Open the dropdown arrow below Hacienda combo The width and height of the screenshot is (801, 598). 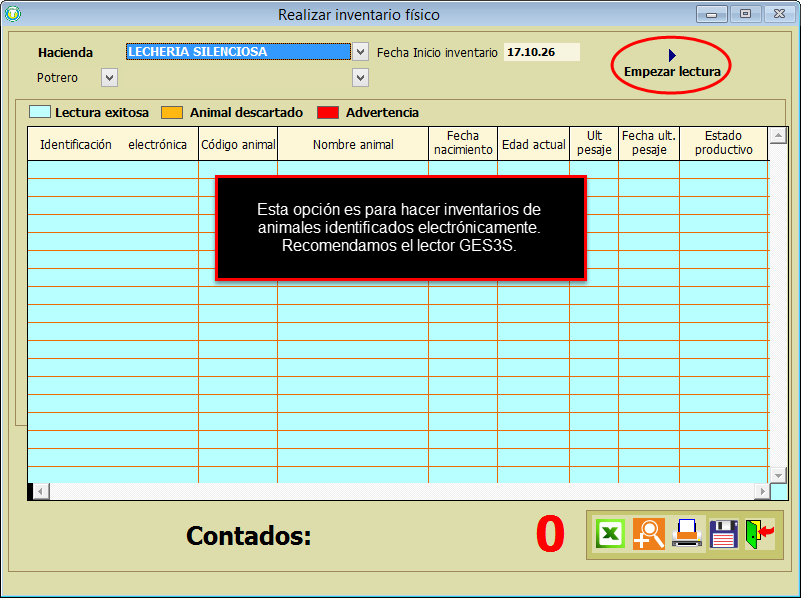[x=360, y=77]
